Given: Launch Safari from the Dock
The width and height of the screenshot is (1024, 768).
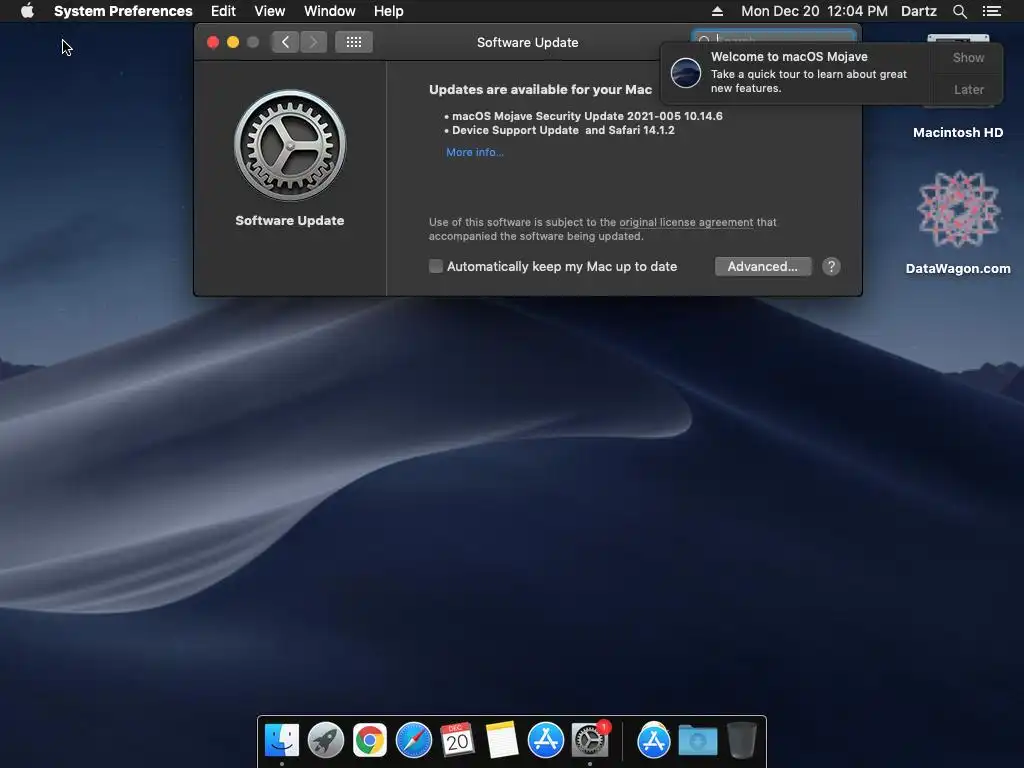Looking at the screenshot, I should point(413,741).
